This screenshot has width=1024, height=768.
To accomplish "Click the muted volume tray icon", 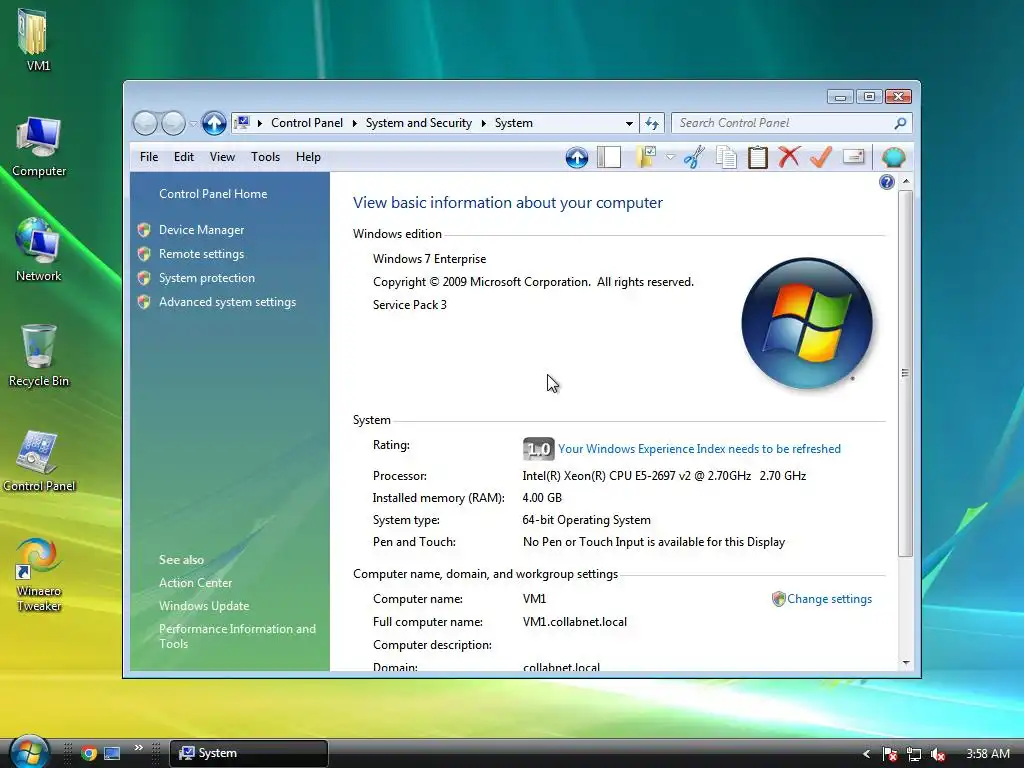I will (x=938, y=754).
